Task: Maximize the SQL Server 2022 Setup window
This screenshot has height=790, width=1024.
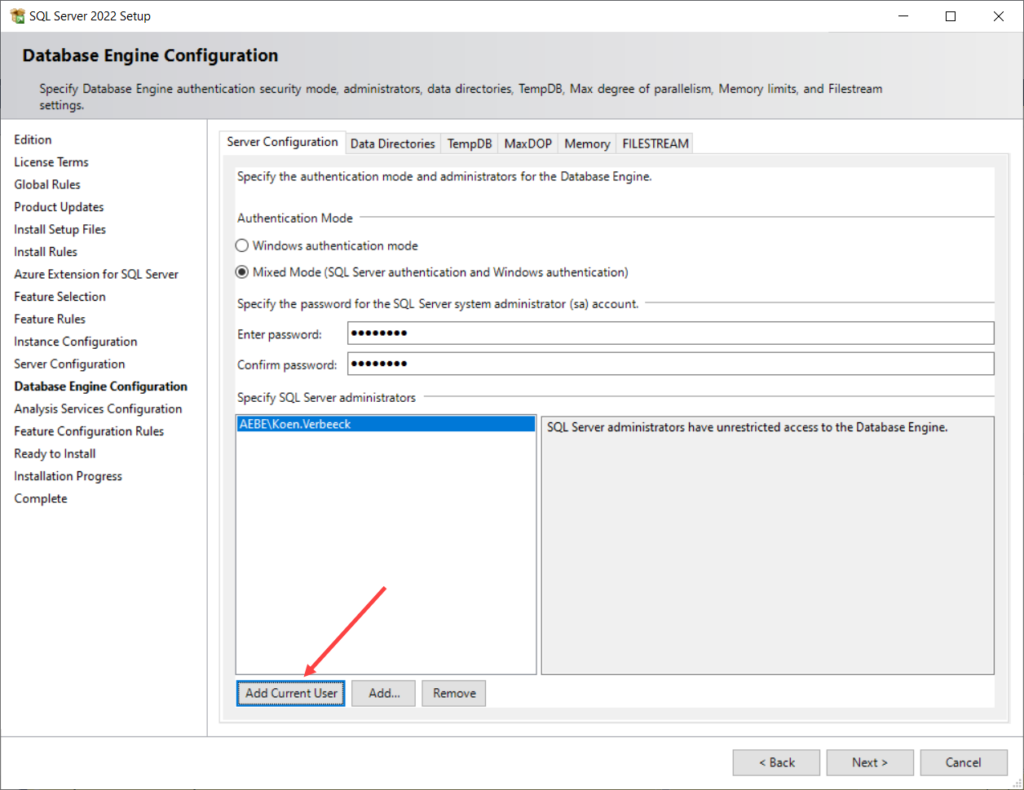Action: click(951, 16)
